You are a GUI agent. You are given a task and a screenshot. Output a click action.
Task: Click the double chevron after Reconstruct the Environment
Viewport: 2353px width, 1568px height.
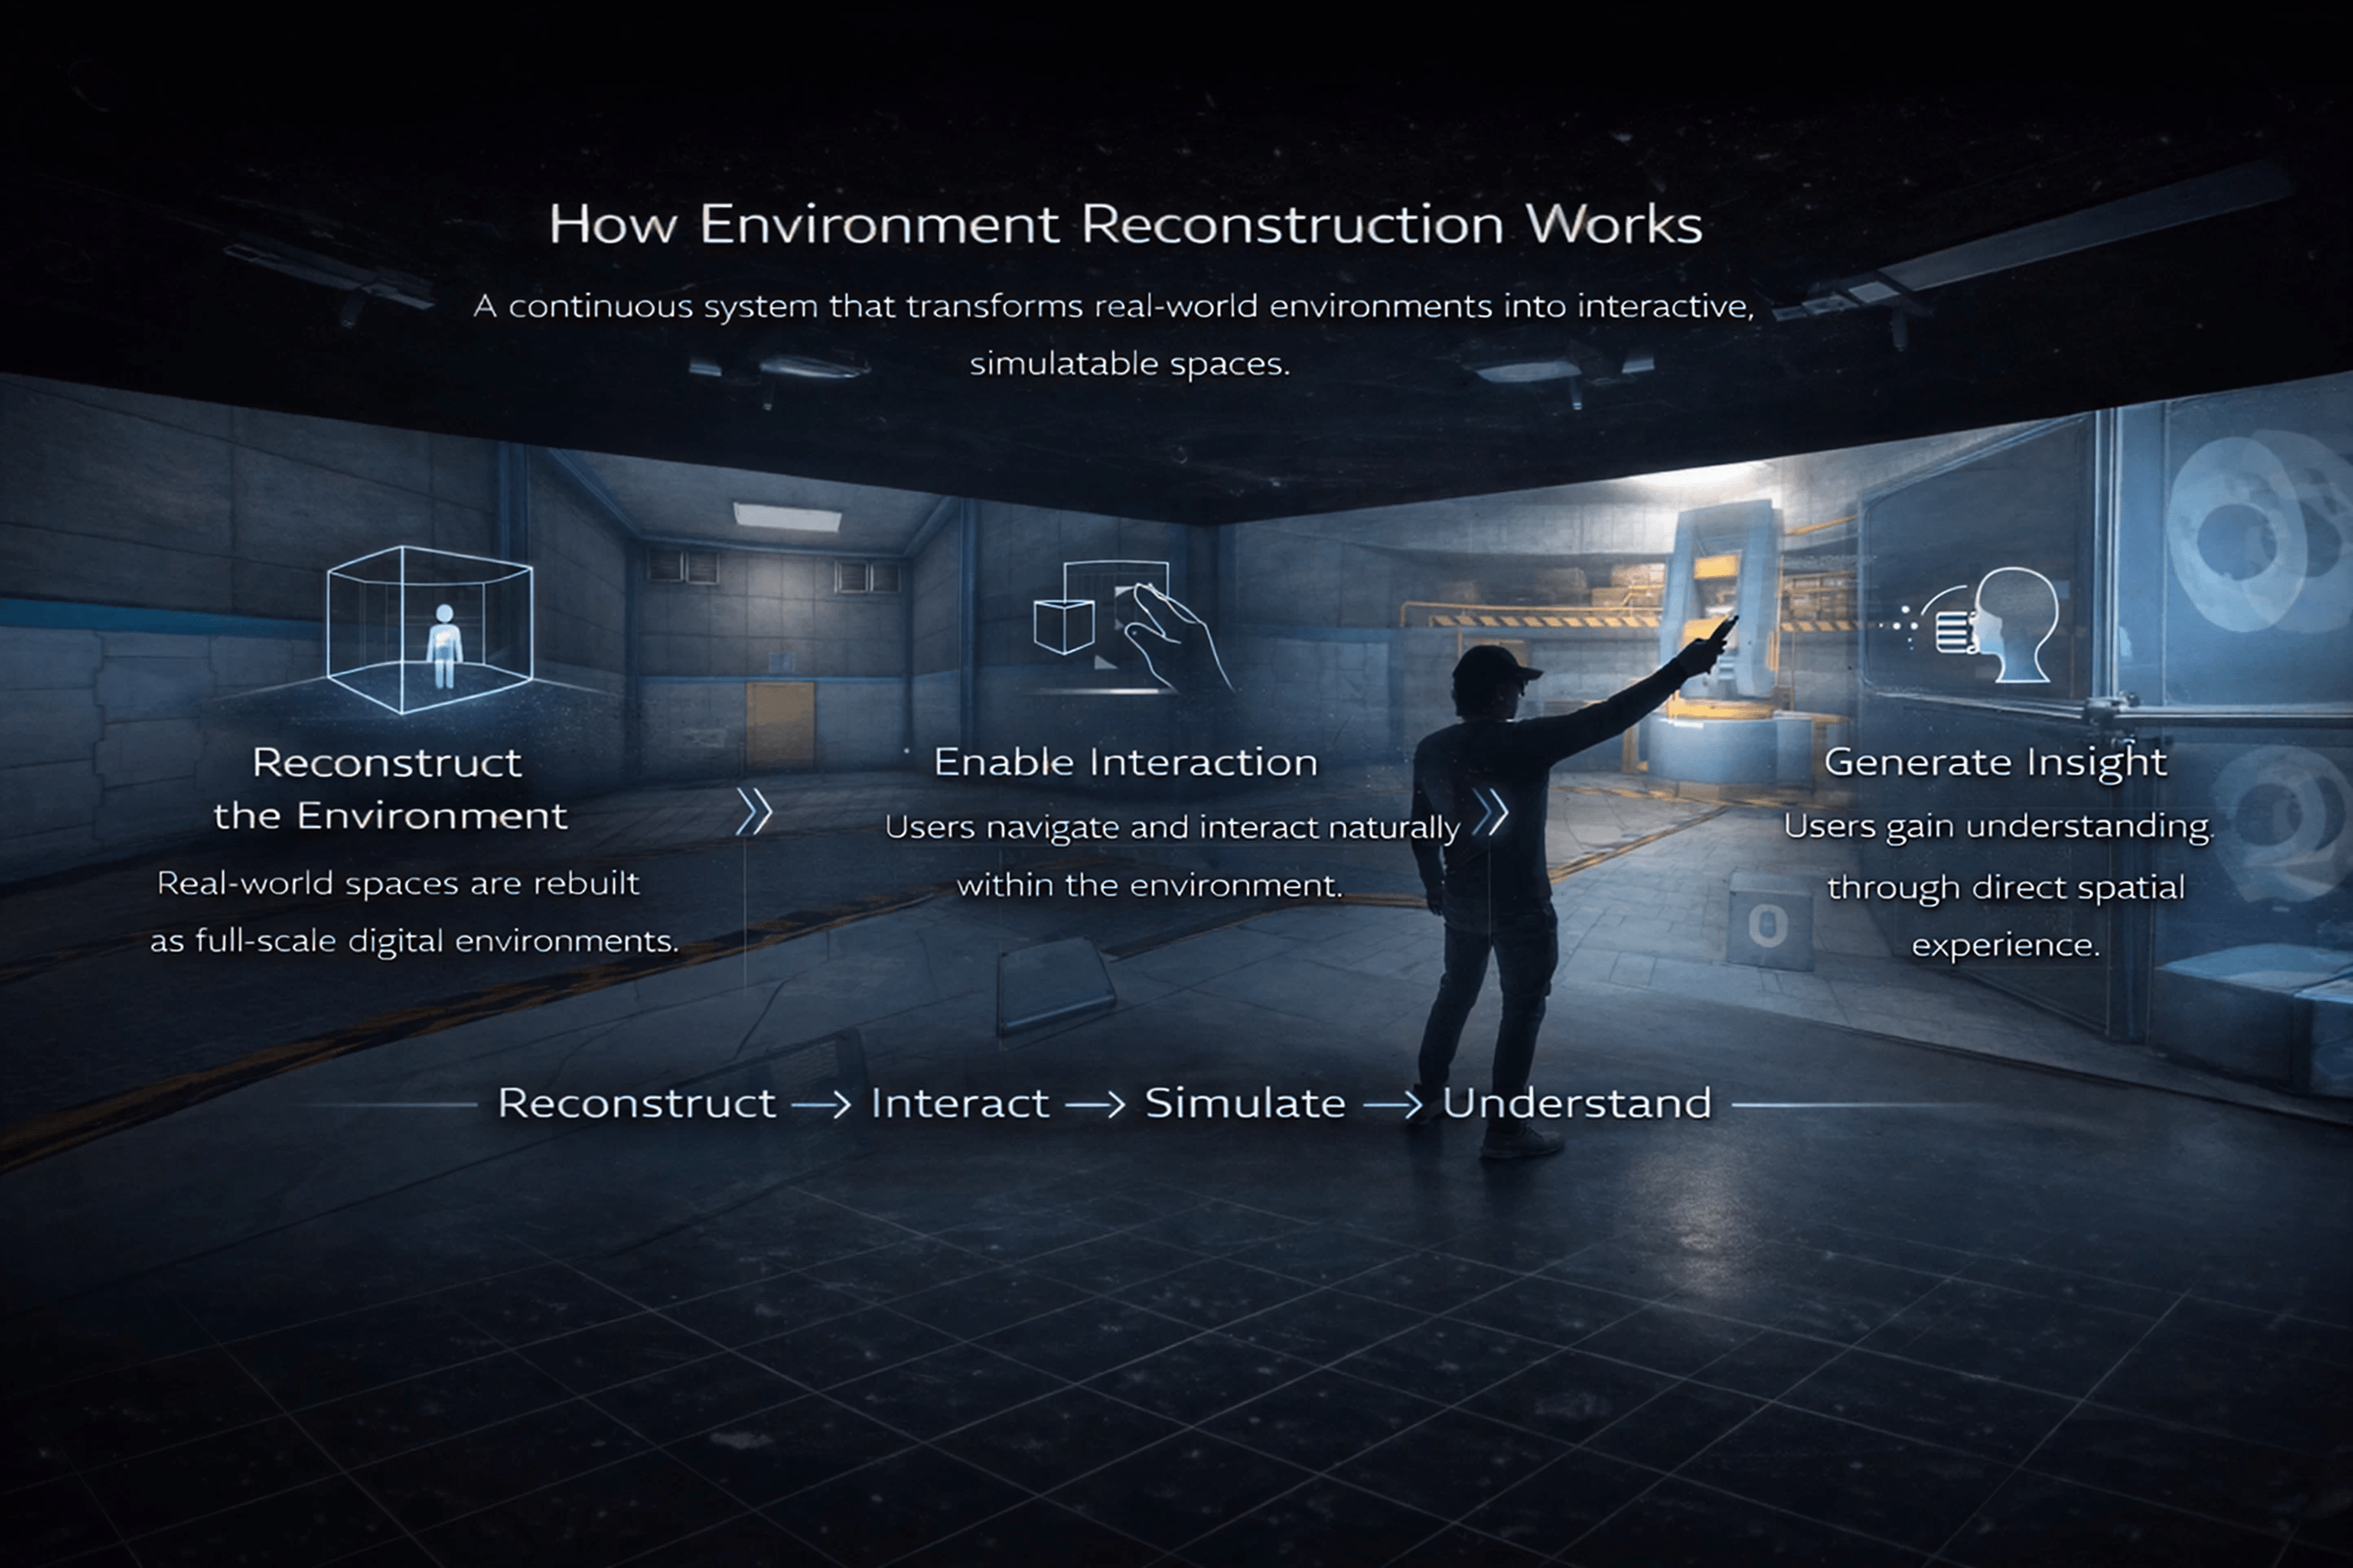(x=754, y=811)
